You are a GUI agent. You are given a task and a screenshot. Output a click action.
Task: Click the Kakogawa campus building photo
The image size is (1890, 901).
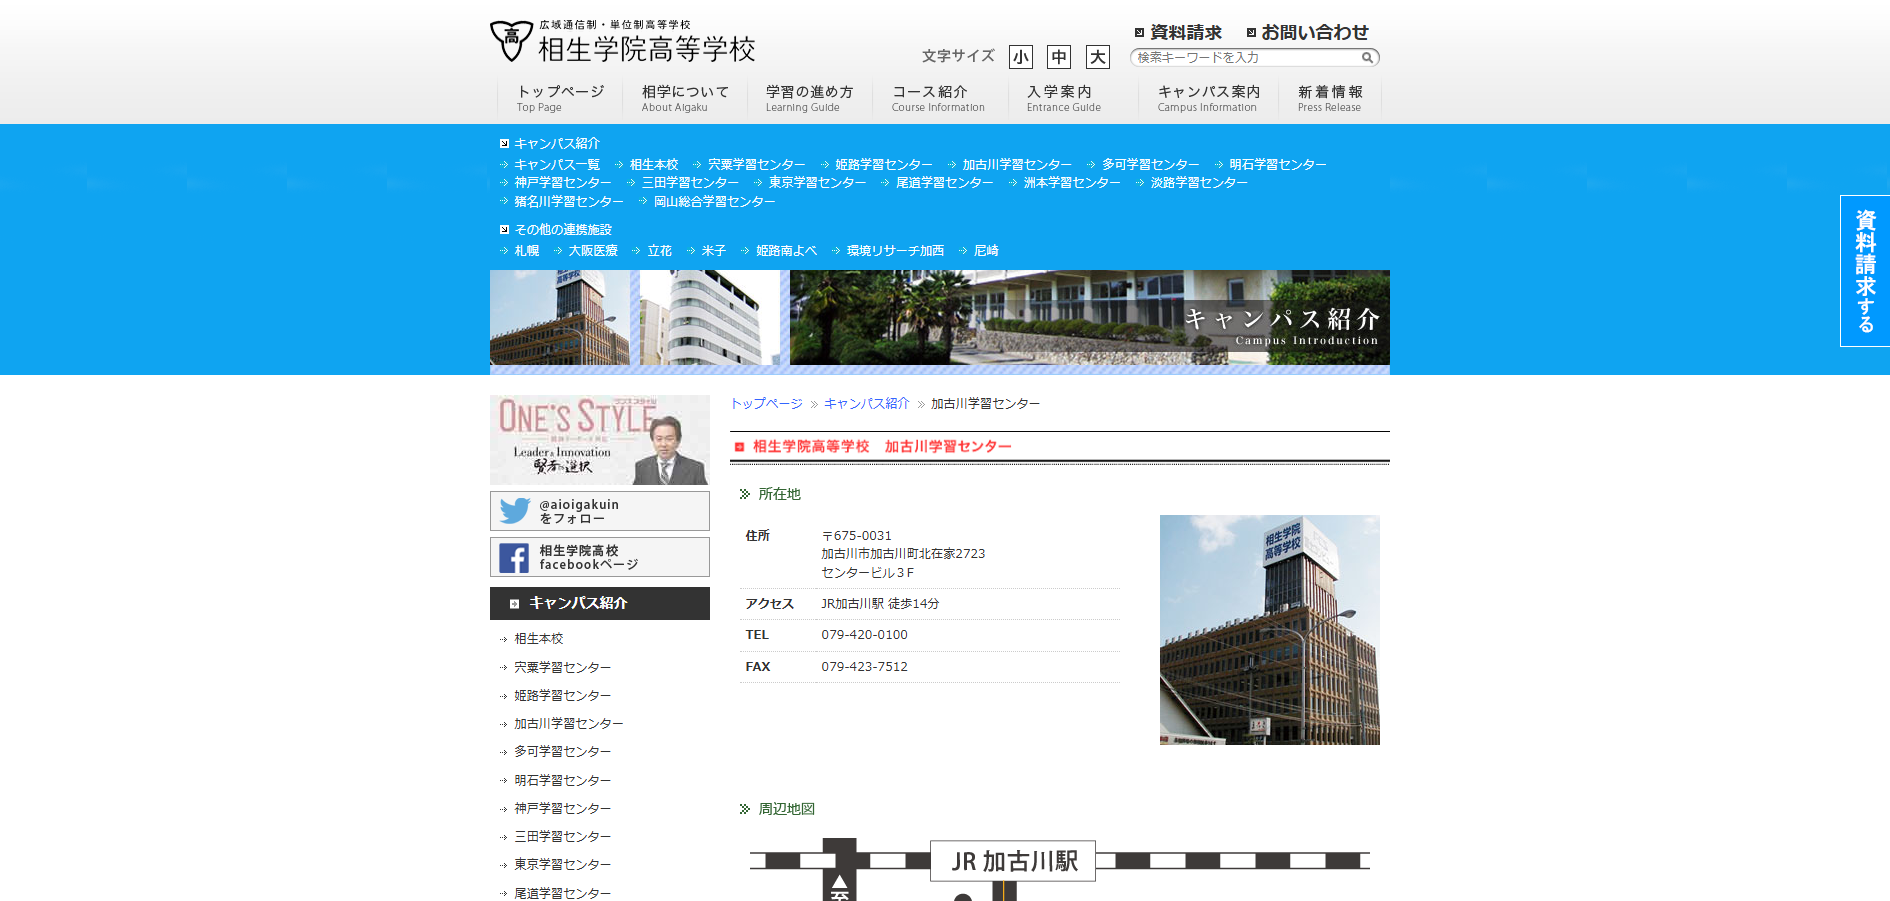1269,630
